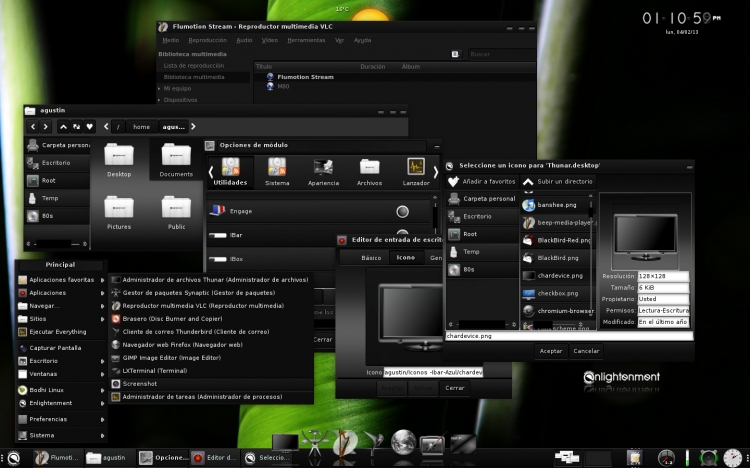Viewport: 750px width, 468px height.
Task: Select Temp in agustin places sidebar
Action: point(57,198)
